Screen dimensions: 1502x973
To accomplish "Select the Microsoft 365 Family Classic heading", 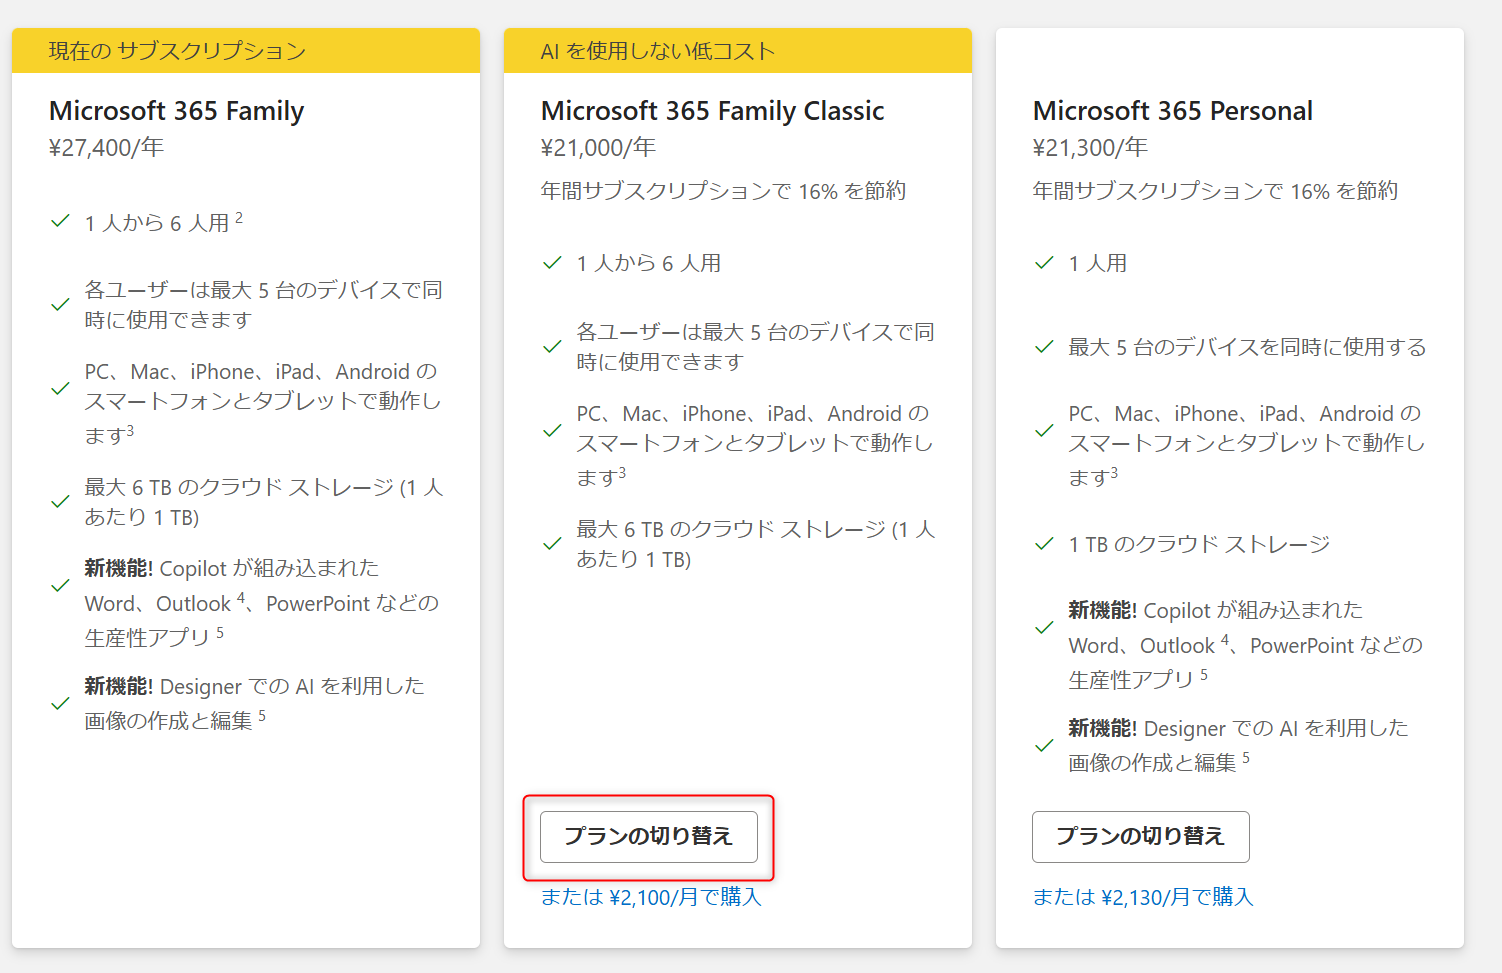I will pyautogui.click(x=712, y=111).
